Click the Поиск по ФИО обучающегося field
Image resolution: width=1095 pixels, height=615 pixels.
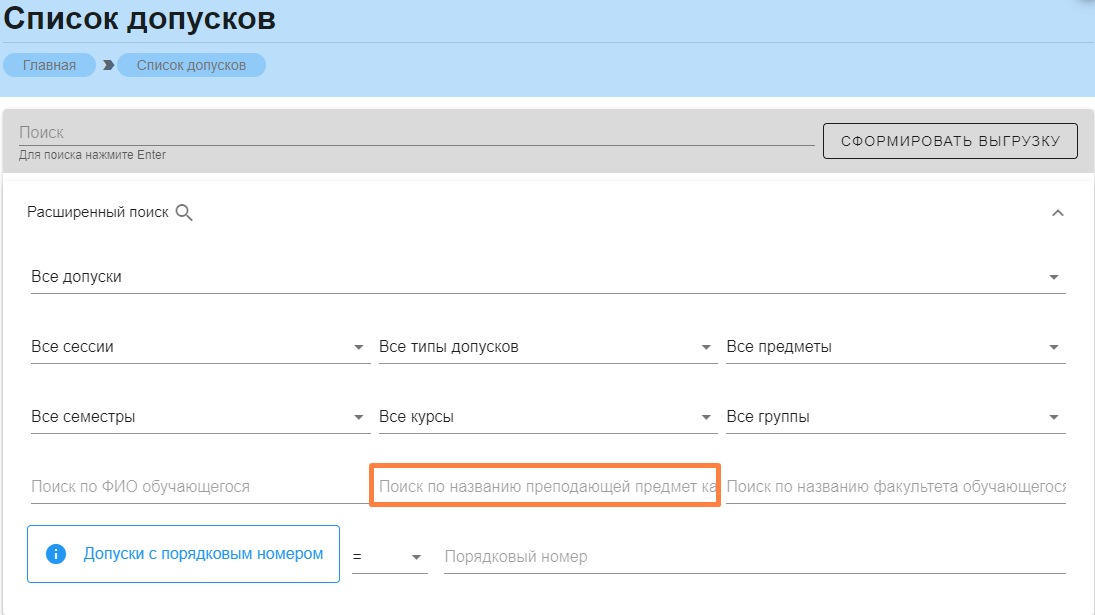[x=198, y=487]
